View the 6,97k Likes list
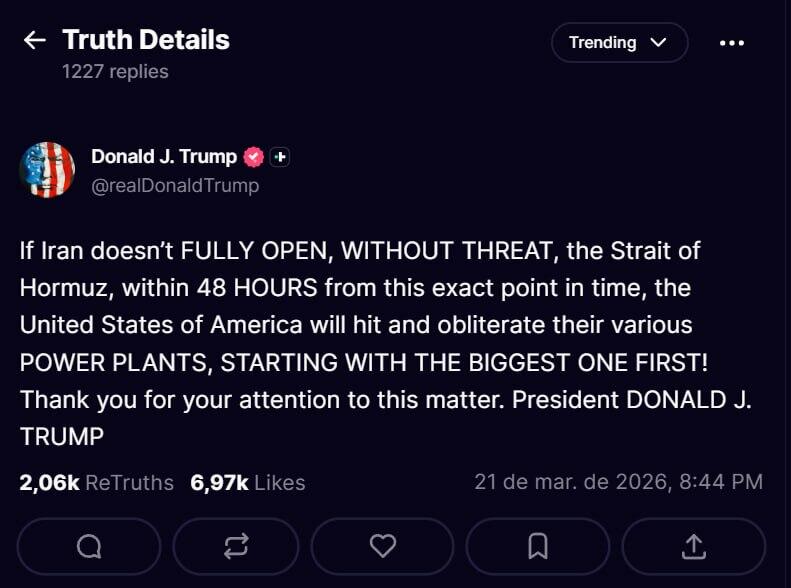 pos(248,482)
